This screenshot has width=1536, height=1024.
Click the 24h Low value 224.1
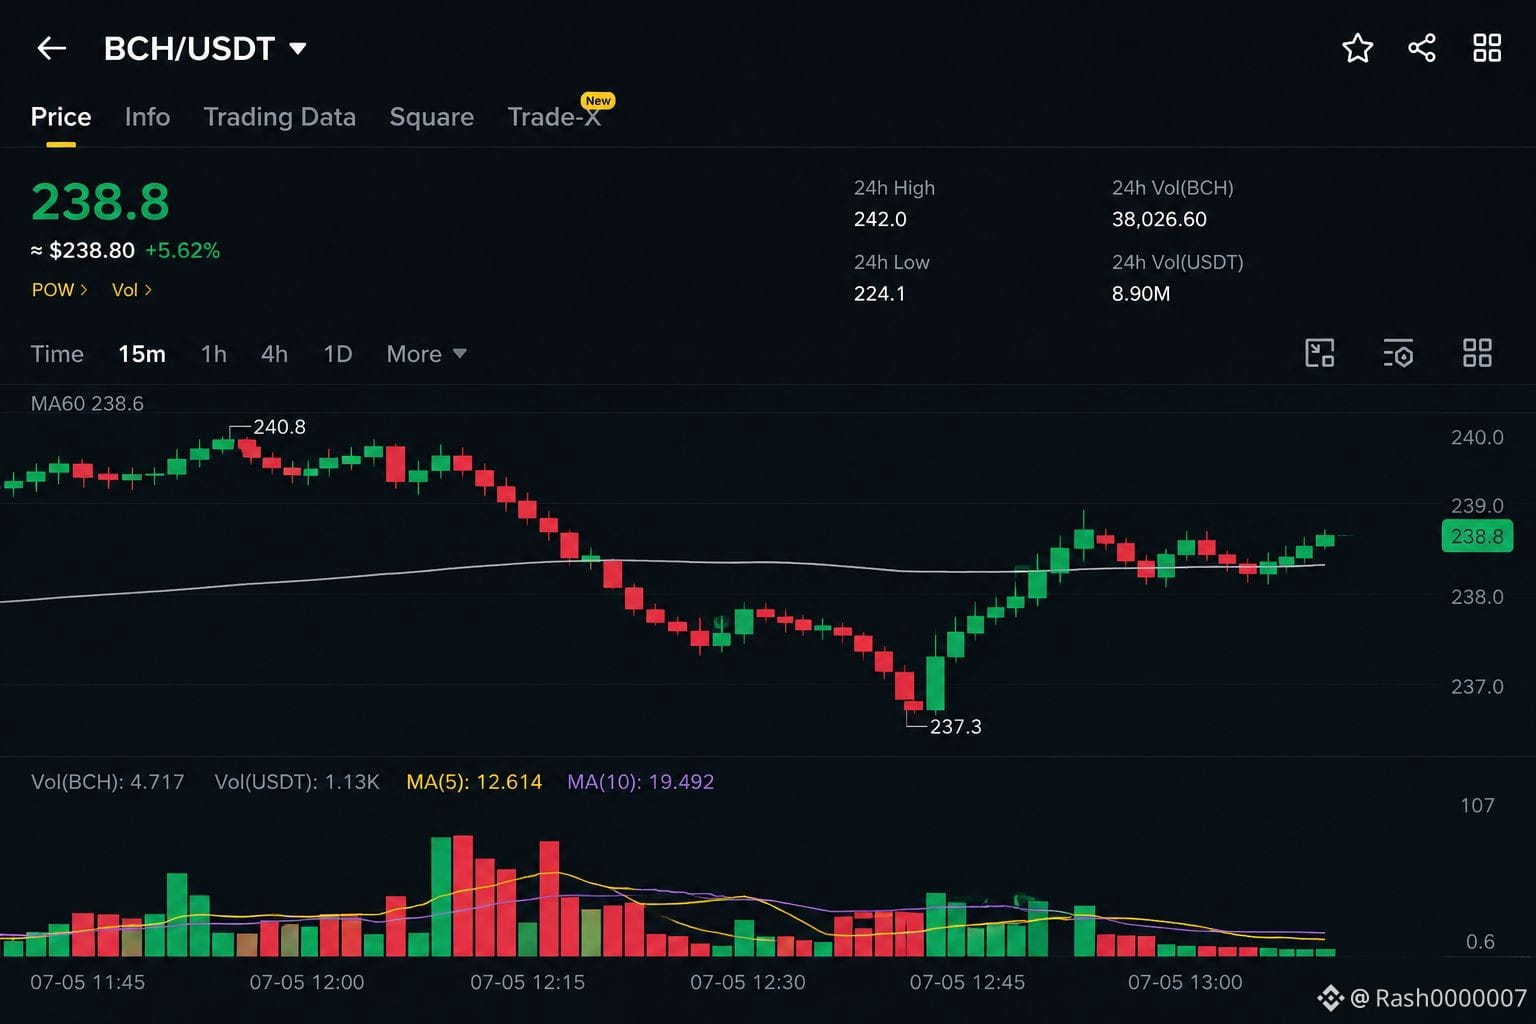pyautogui.click(x=879, y=294)
